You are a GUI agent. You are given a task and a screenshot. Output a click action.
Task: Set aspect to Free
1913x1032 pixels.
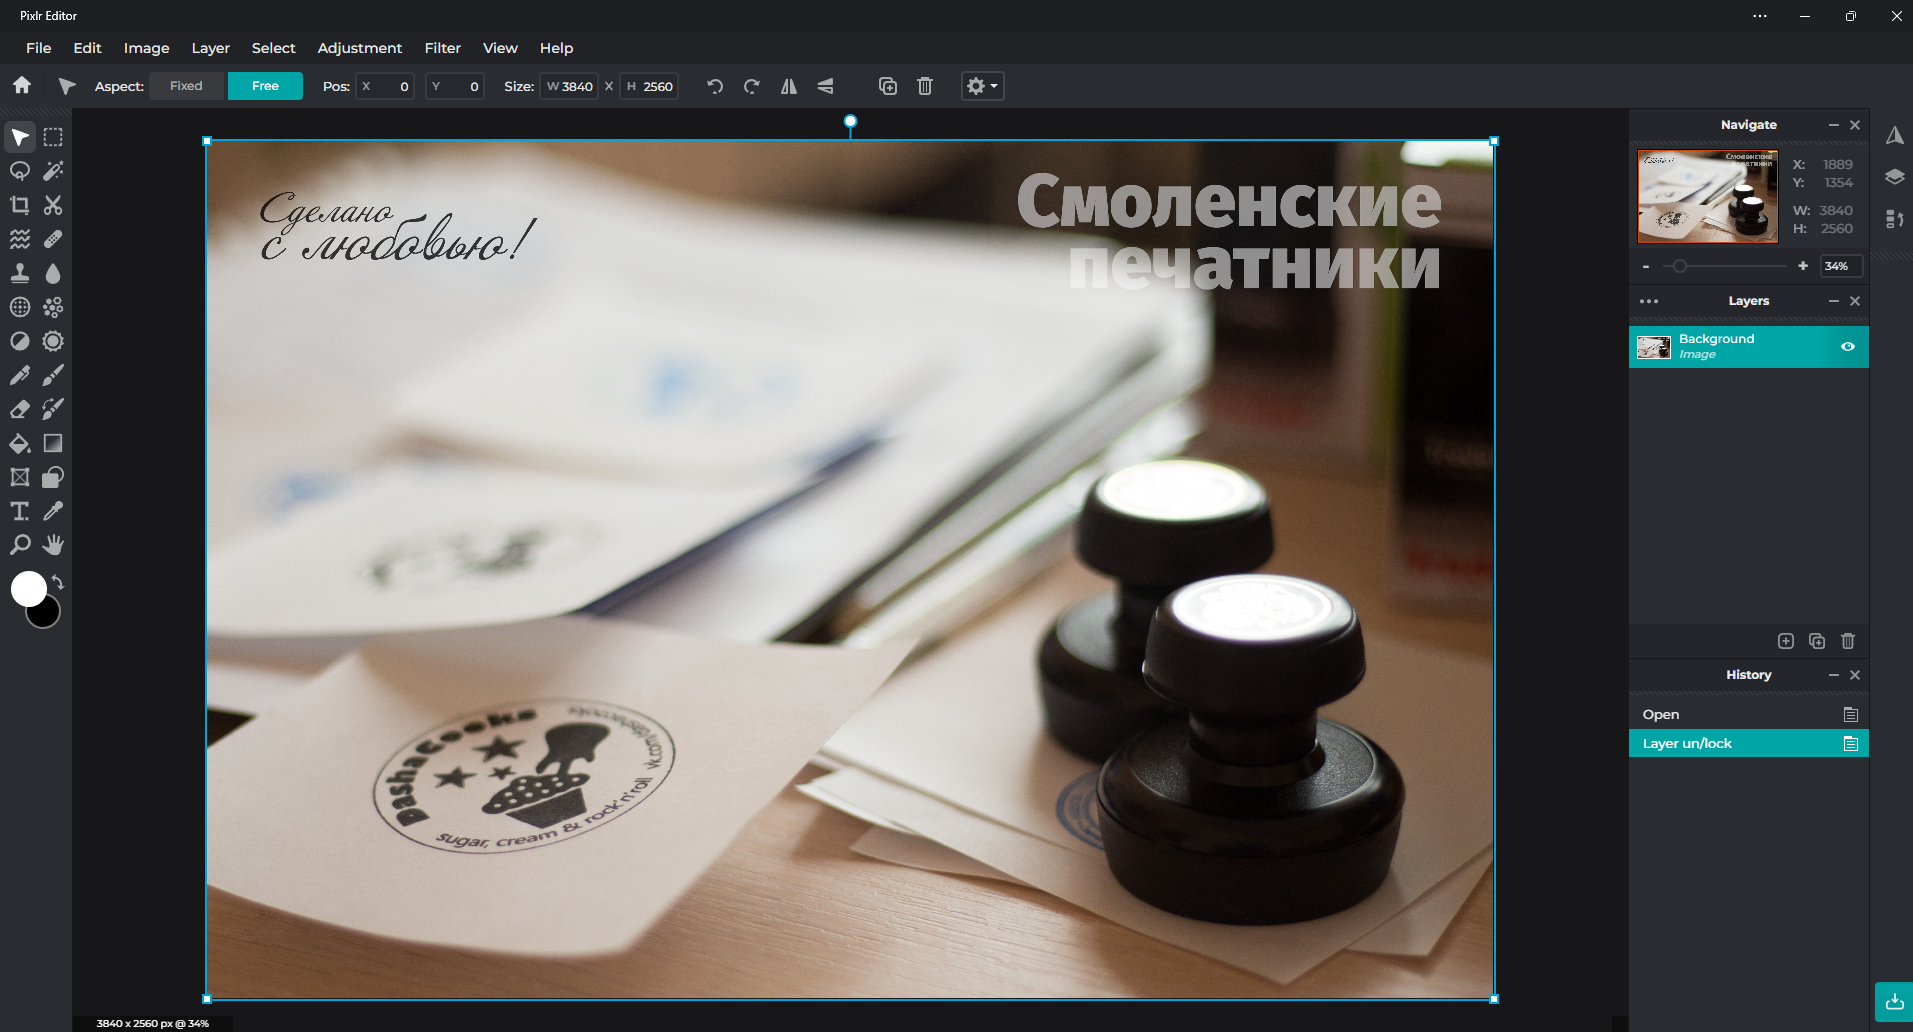[265, 86]
